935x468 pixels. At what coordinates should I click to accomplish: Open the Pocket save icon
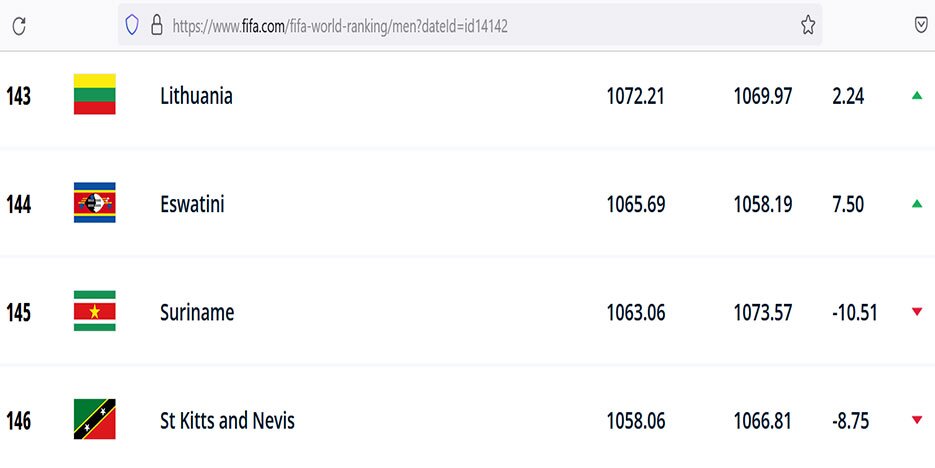click(921, 26)
